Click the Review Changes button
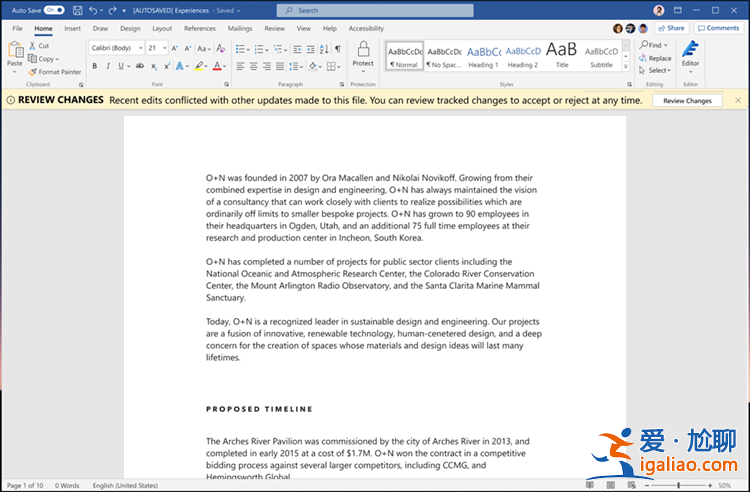This screenshot has width=750, height=492. [x=687, y=101]
